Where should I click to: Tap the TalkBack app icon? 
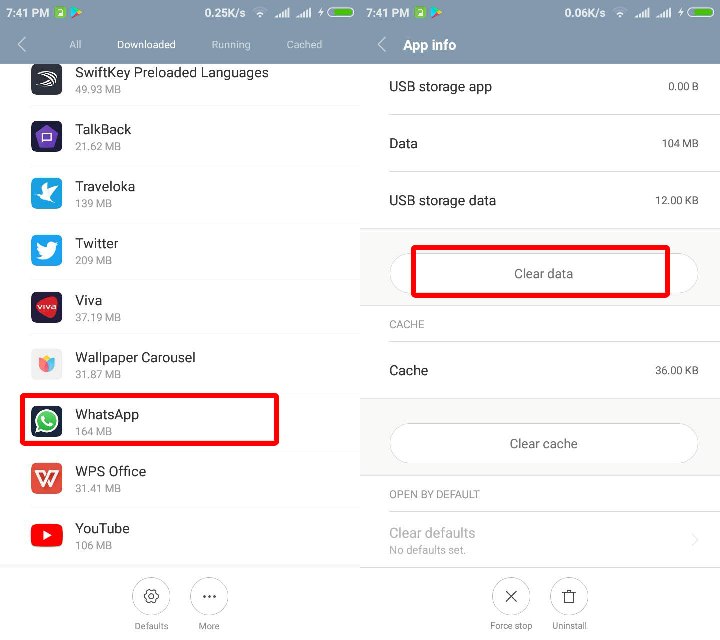[46, 136]
